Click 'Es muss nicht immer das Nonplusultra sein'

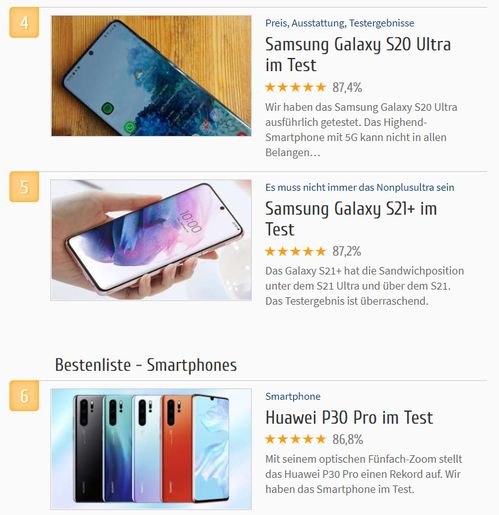coord(360,187)
